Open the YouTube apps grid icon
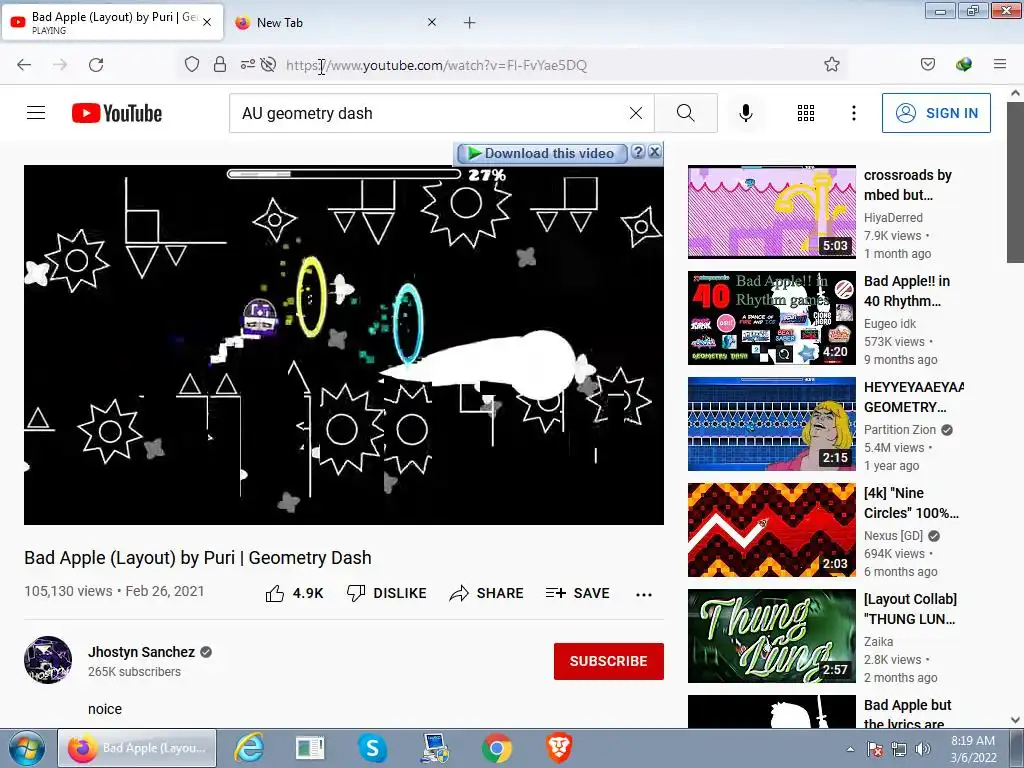The image size is (1024, 768). [x=805, y=113]
